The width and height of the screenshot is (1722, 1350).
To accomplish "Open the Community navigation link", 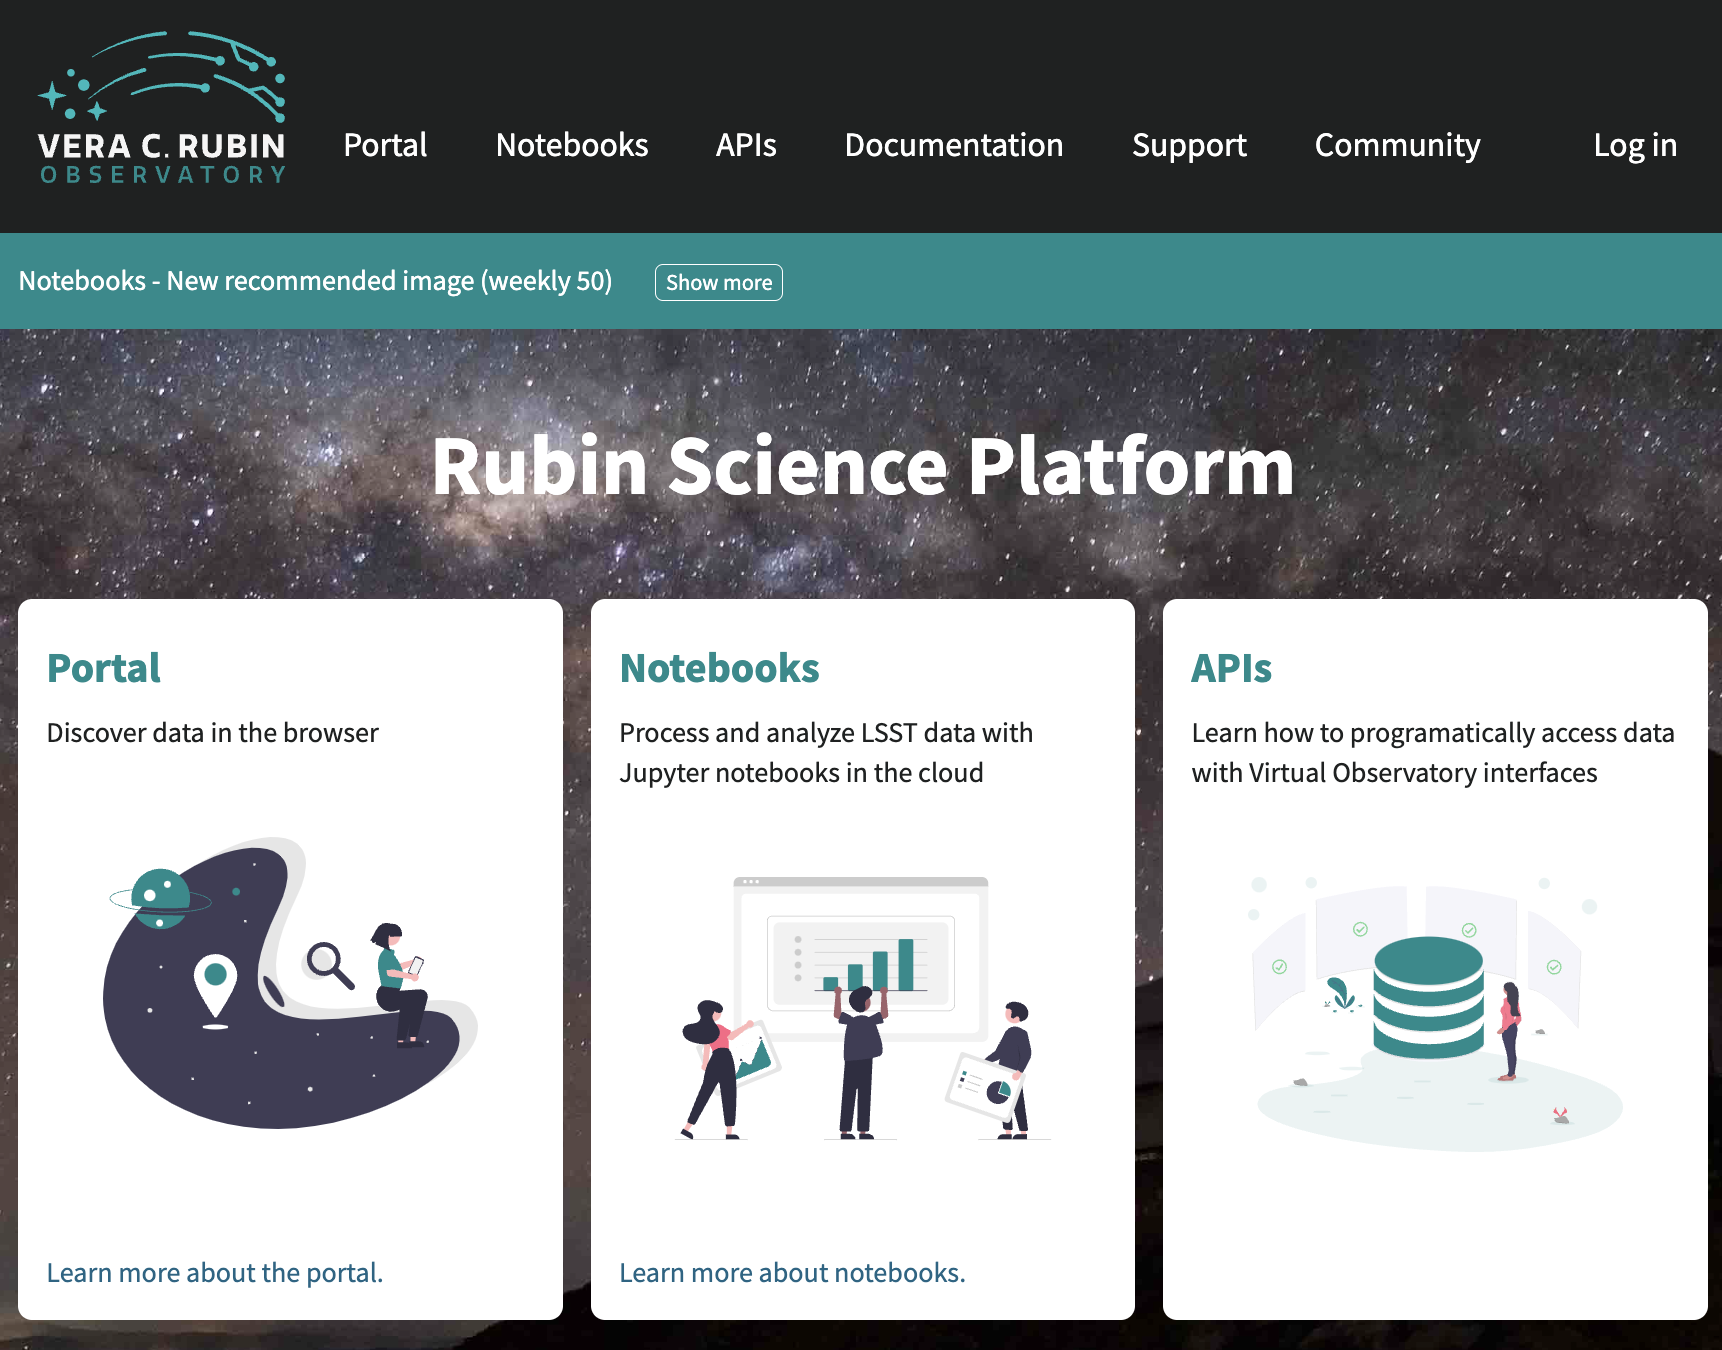I will (1397, 145).
